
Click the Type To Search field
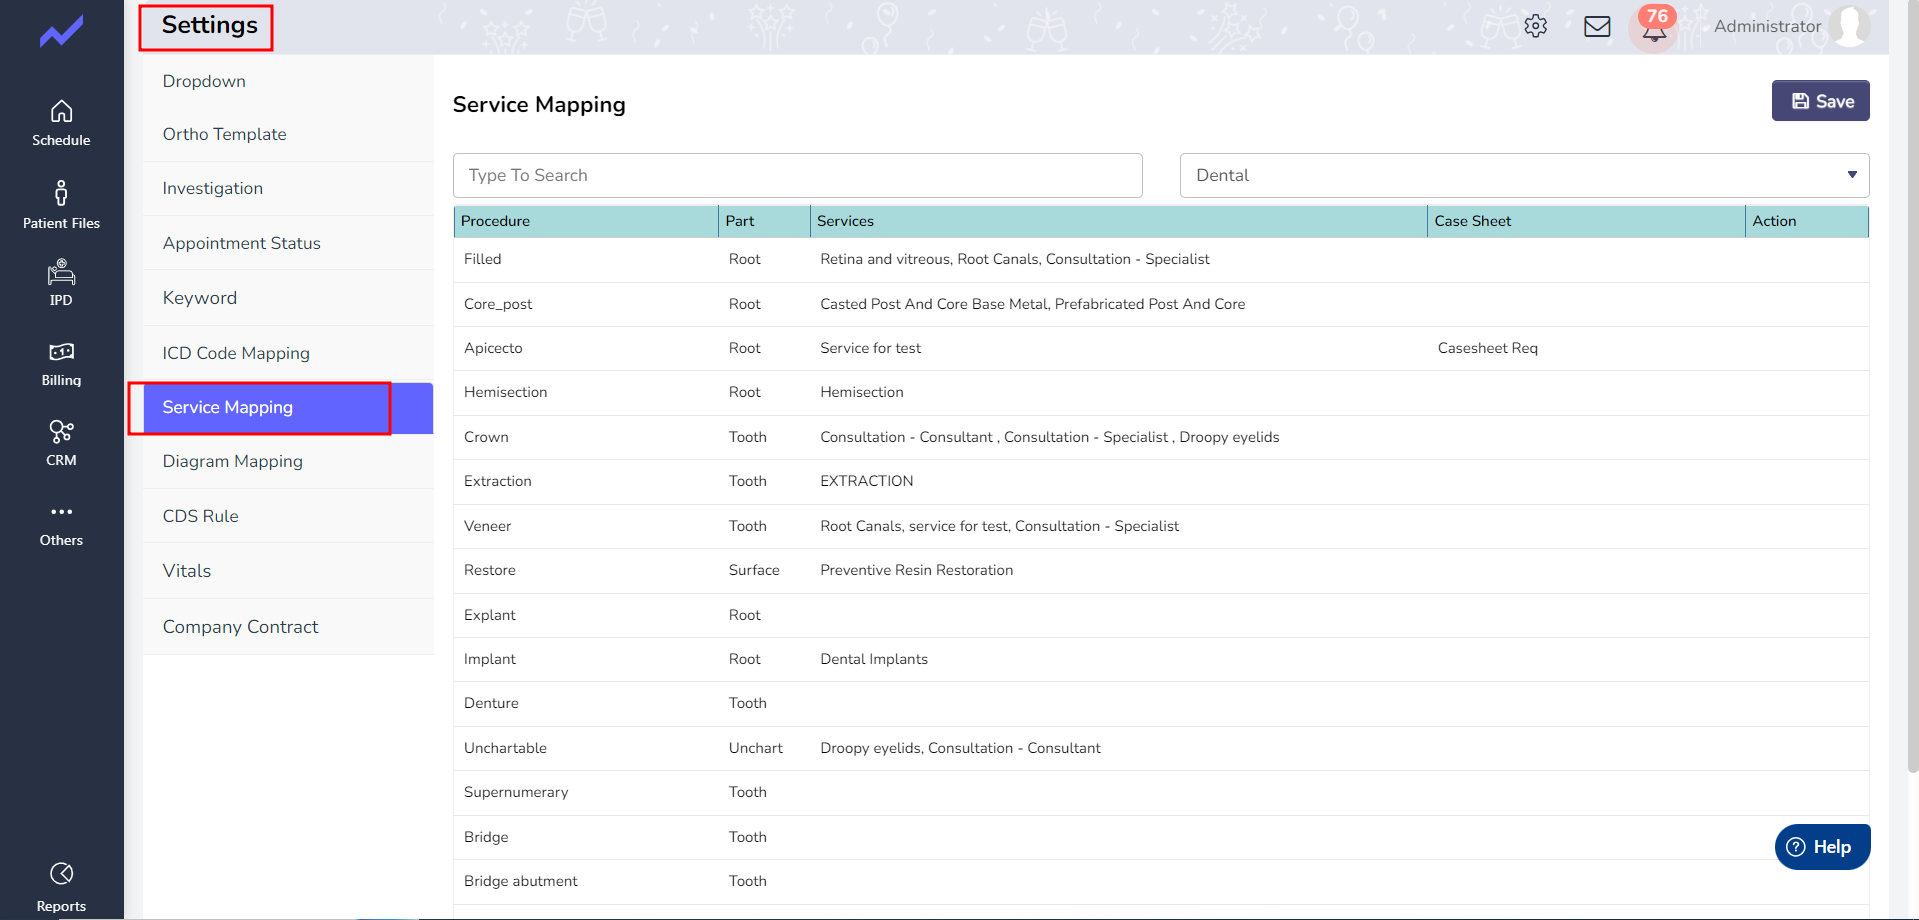tap(797, 175)
